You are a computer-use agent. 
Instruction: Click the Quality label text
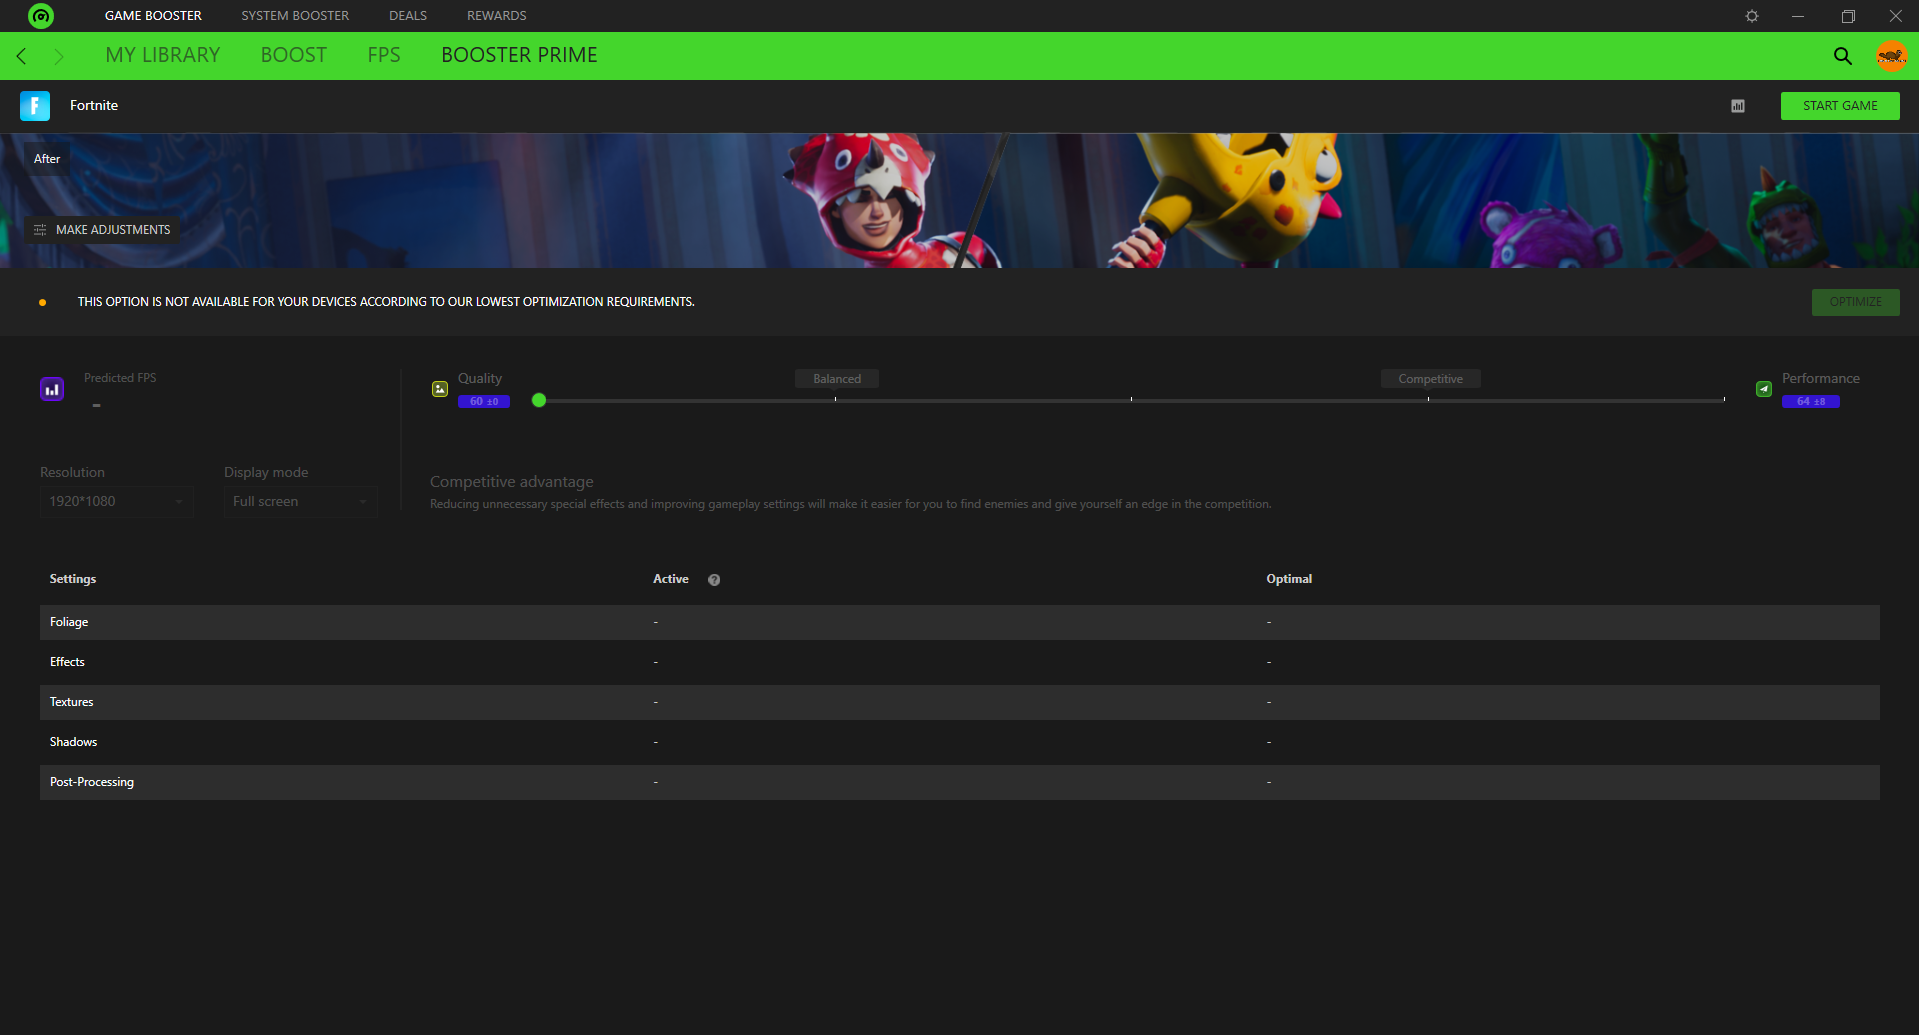click(480, 378)
